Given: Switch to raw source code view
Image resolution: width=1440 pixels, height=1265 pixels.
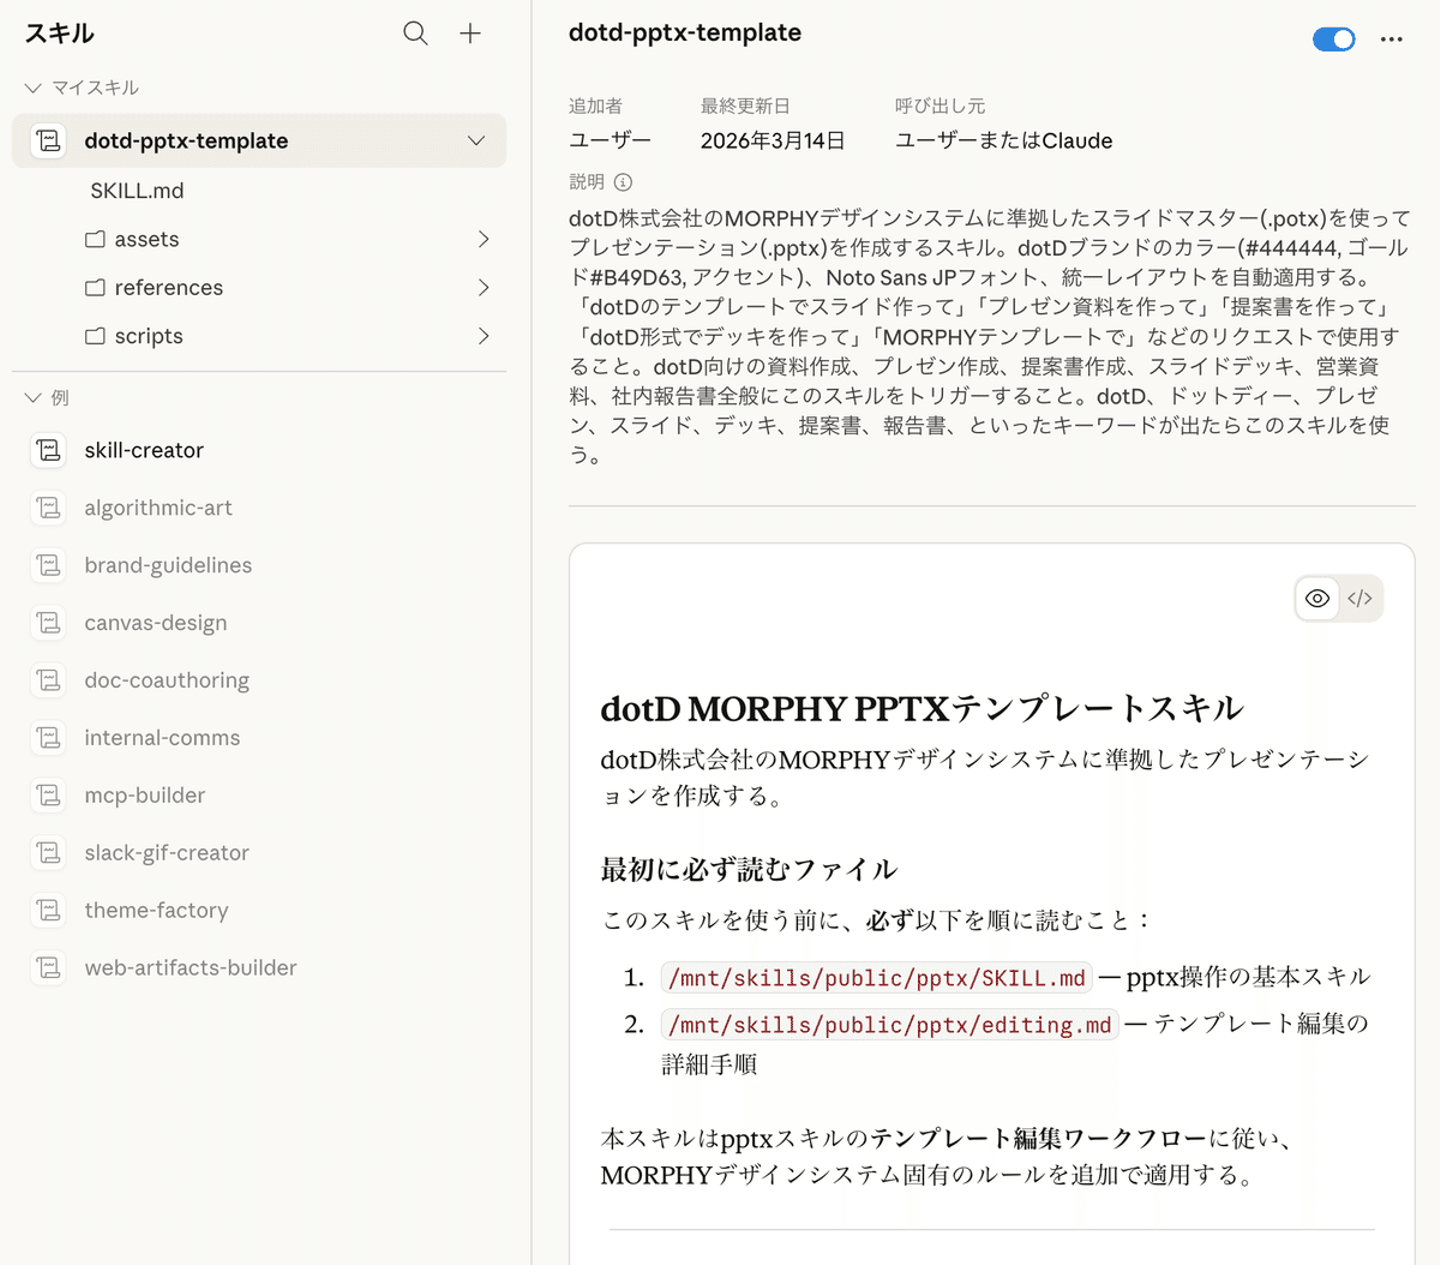Looking at the screenshot, I should (x=1360, y=598).
